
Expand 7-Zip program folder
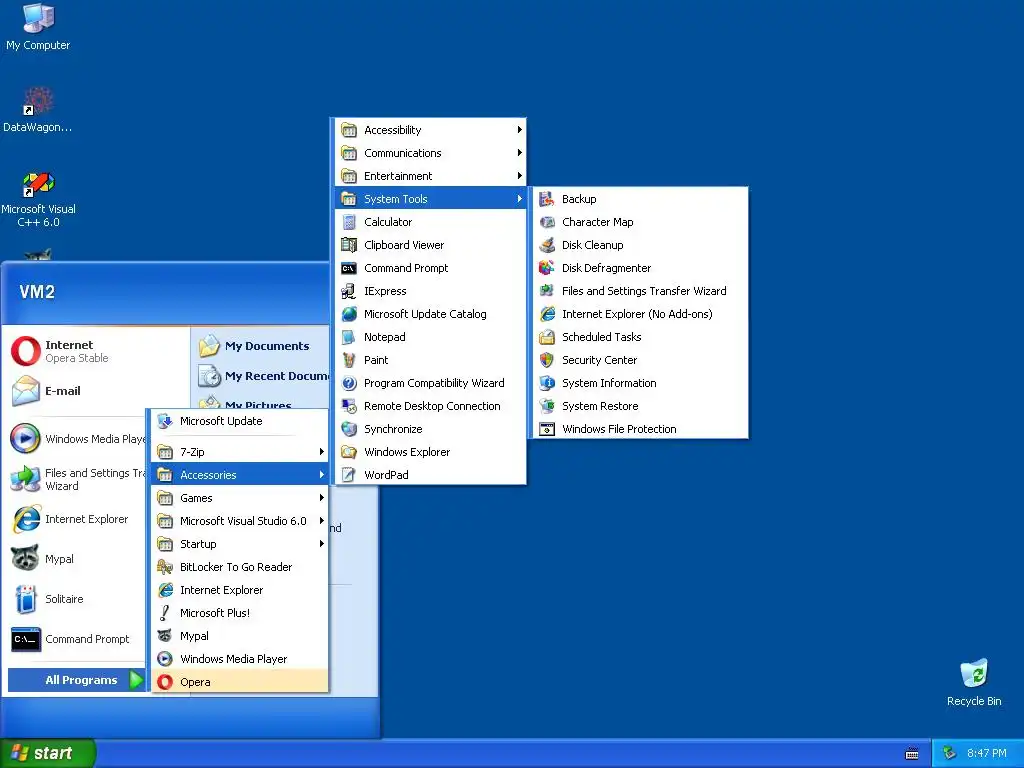click(239, 452)
